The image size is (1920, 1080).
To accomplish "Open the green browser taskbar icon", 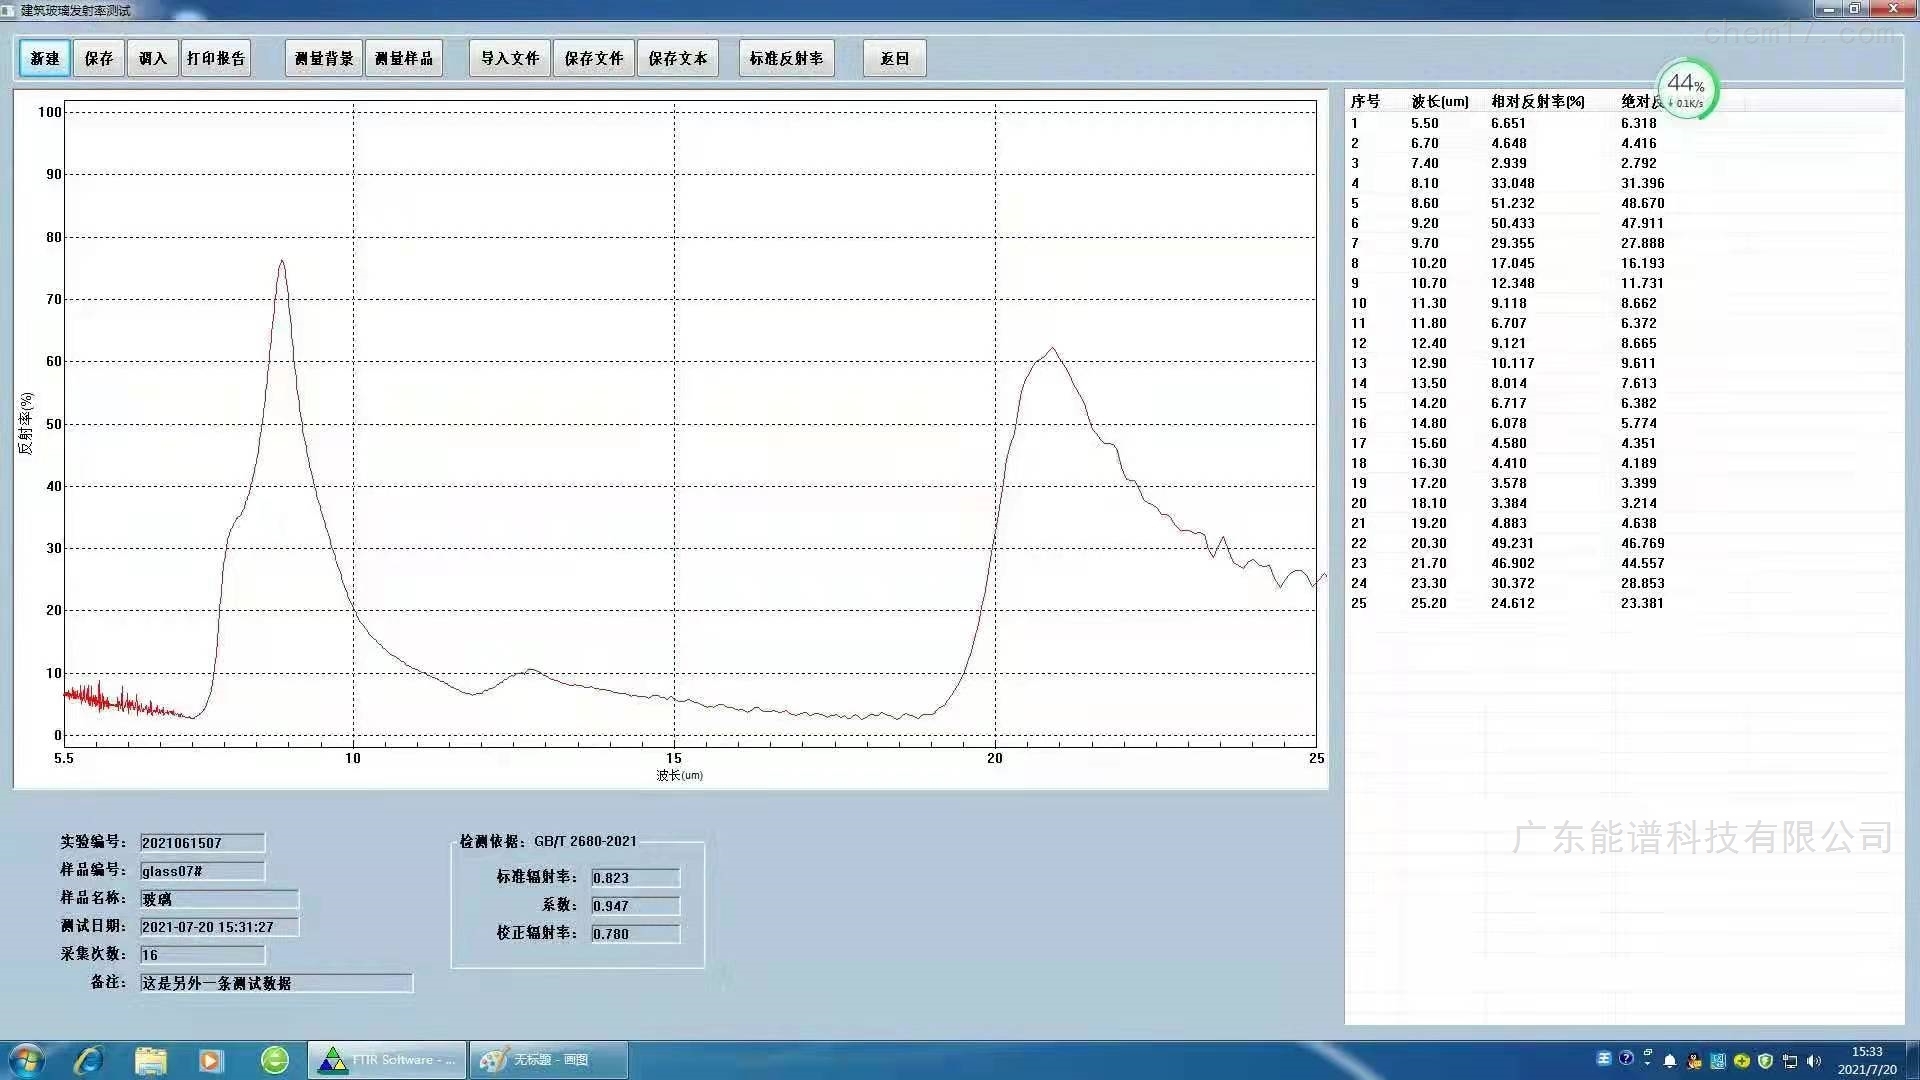I will click(274, 1060).
